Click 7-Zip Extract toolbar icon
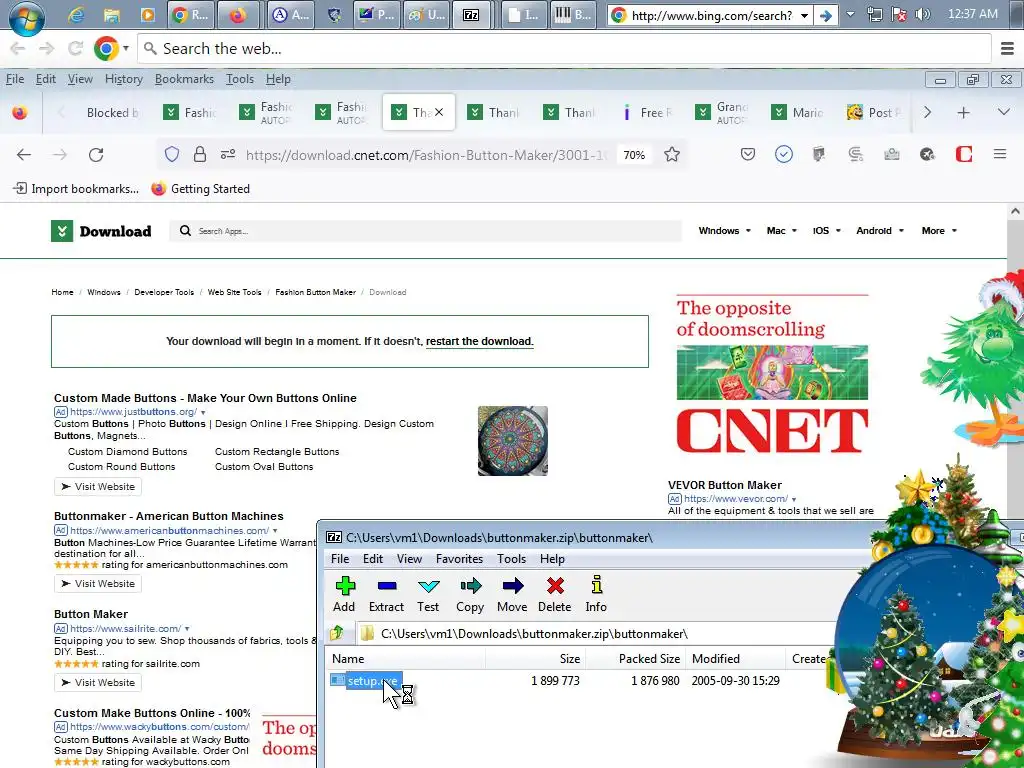The width and height of the screenshot is (1024, 768). (387, 594)
